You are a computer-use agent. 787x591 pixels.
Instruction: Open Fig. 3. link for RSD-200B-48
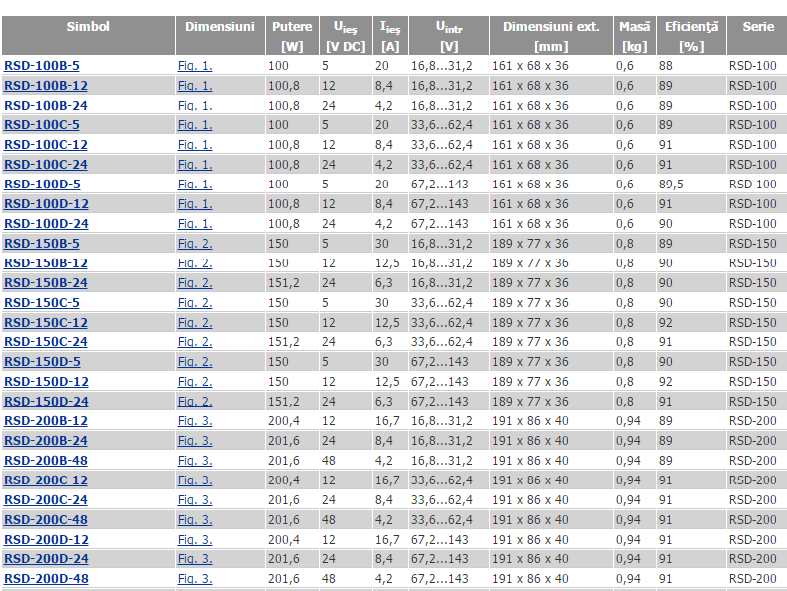(x=195, y=460)
